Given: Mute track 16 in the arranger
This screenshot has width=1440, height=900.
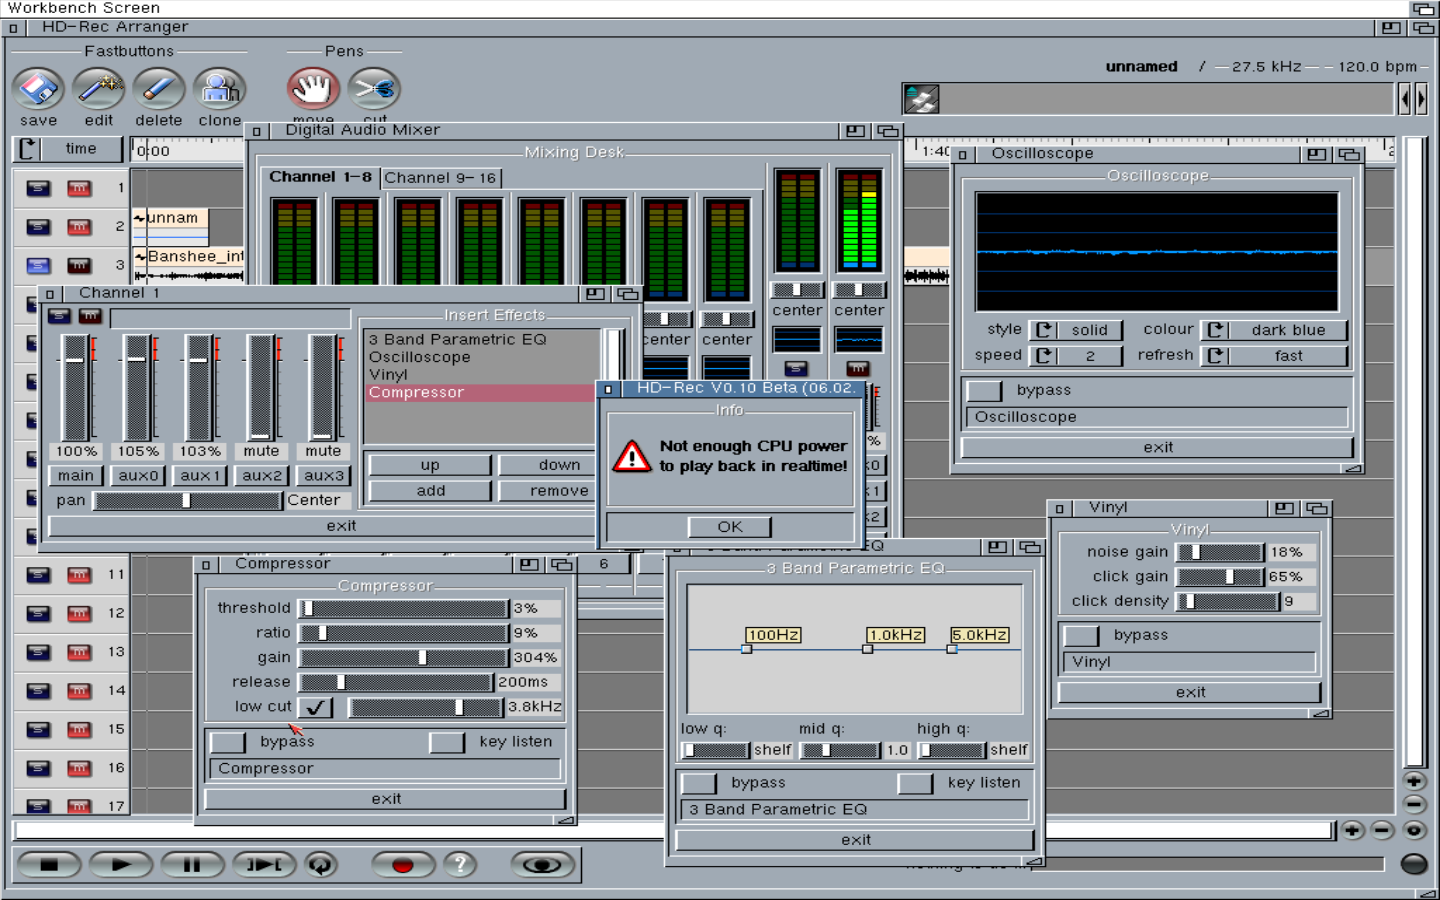Looking at the screenshot, I should 79,768.
